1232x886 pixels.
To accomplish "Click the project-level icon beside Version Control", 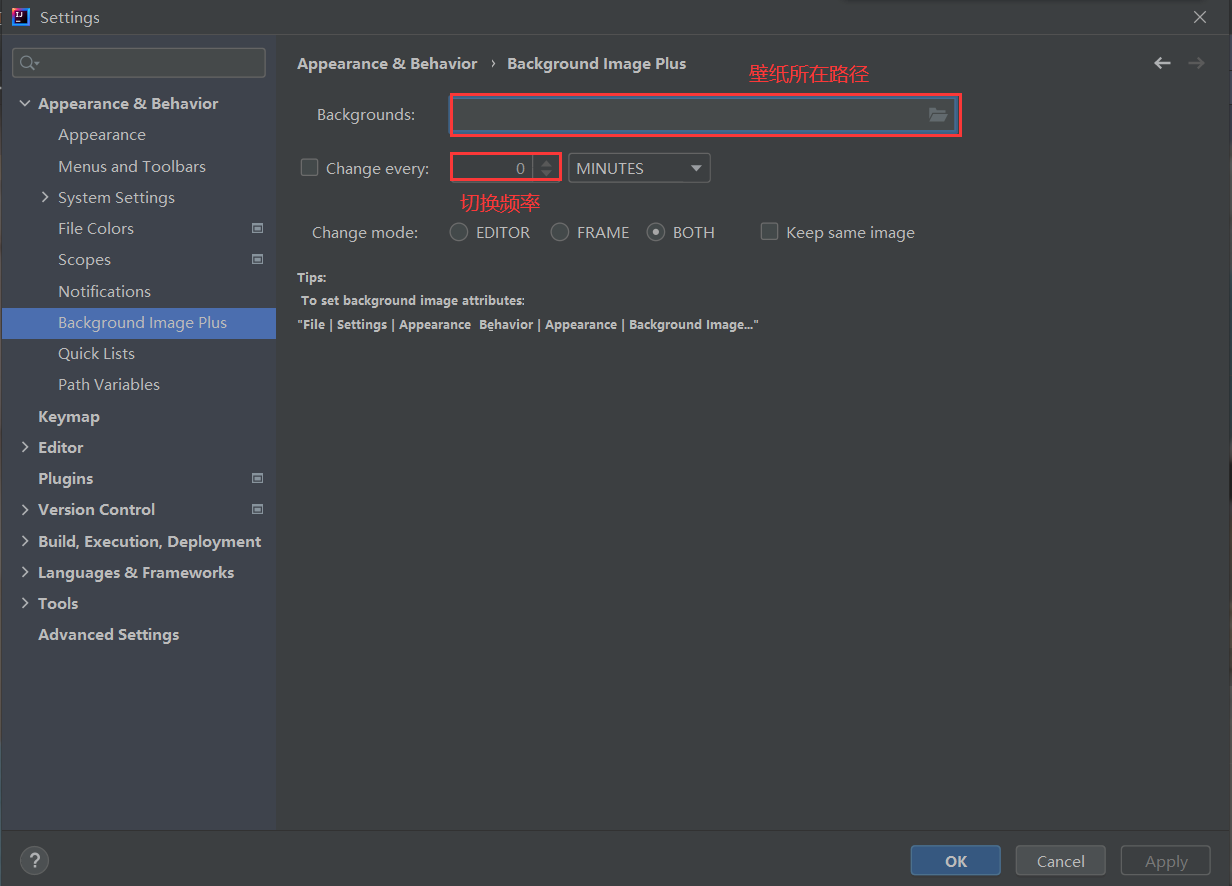I will pyautogui.click(x=257, y=510).
